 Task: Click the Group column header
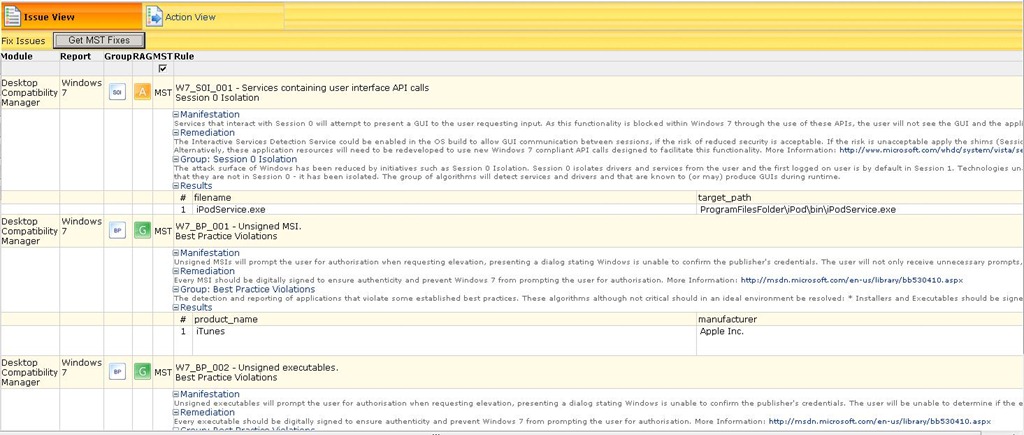(118, 56)
